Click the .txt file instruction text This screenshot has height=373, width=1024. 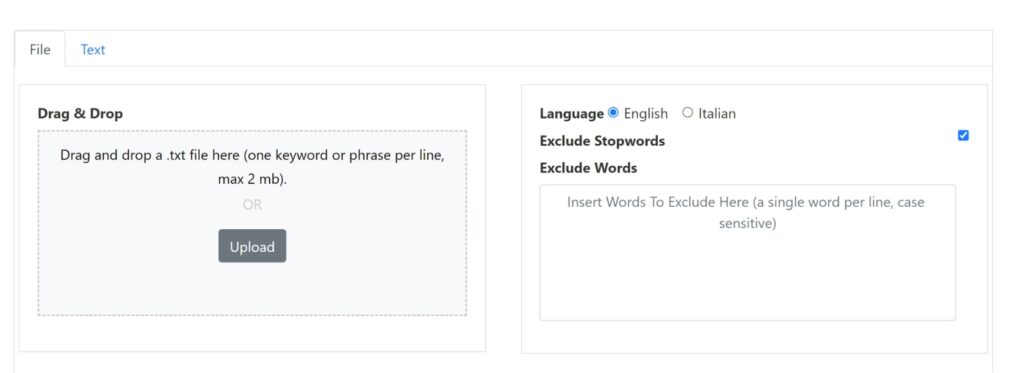(252, 157)
